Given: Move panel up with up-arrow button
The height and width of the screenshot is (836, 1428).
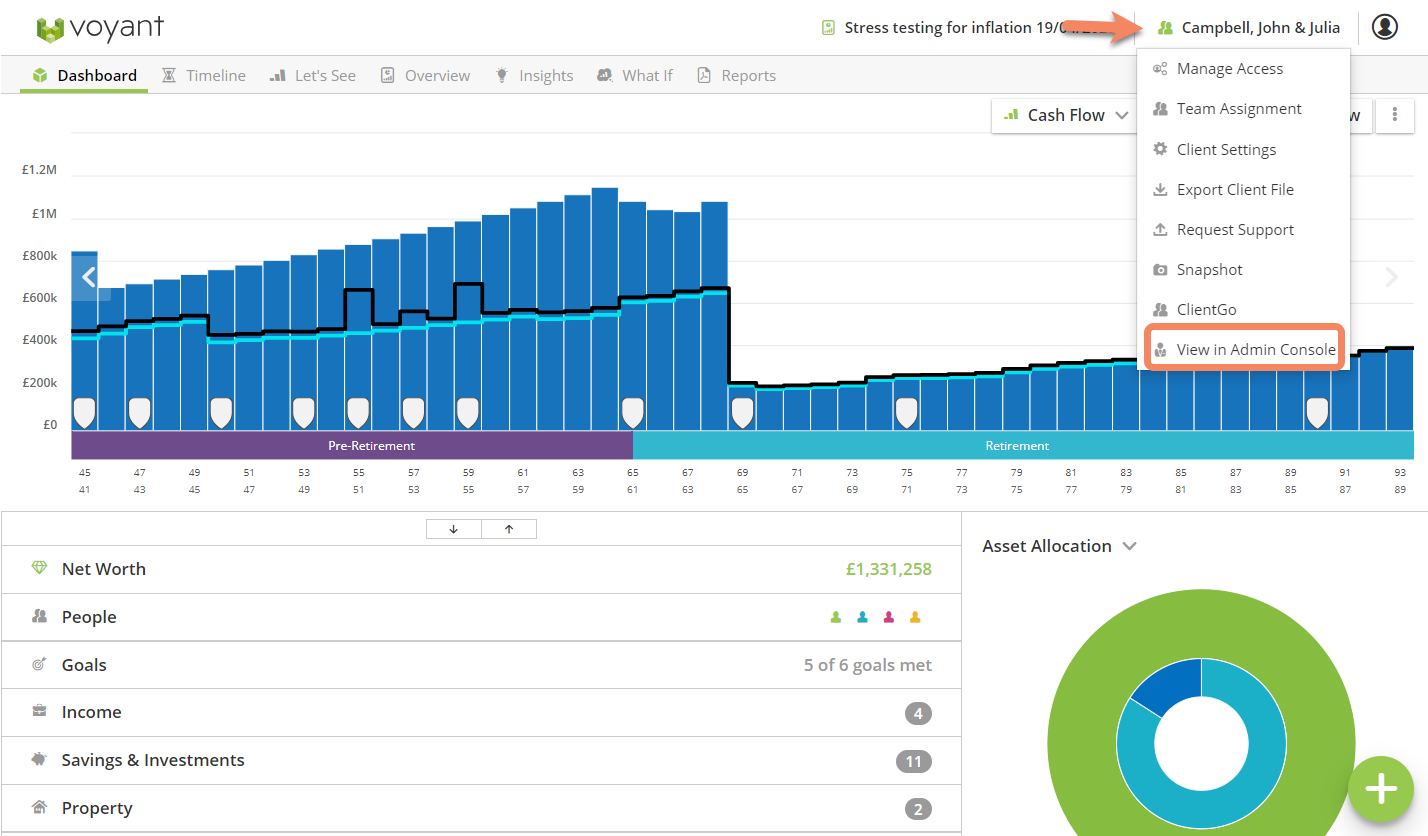Looking at the screenshot, I should [509, 529].
